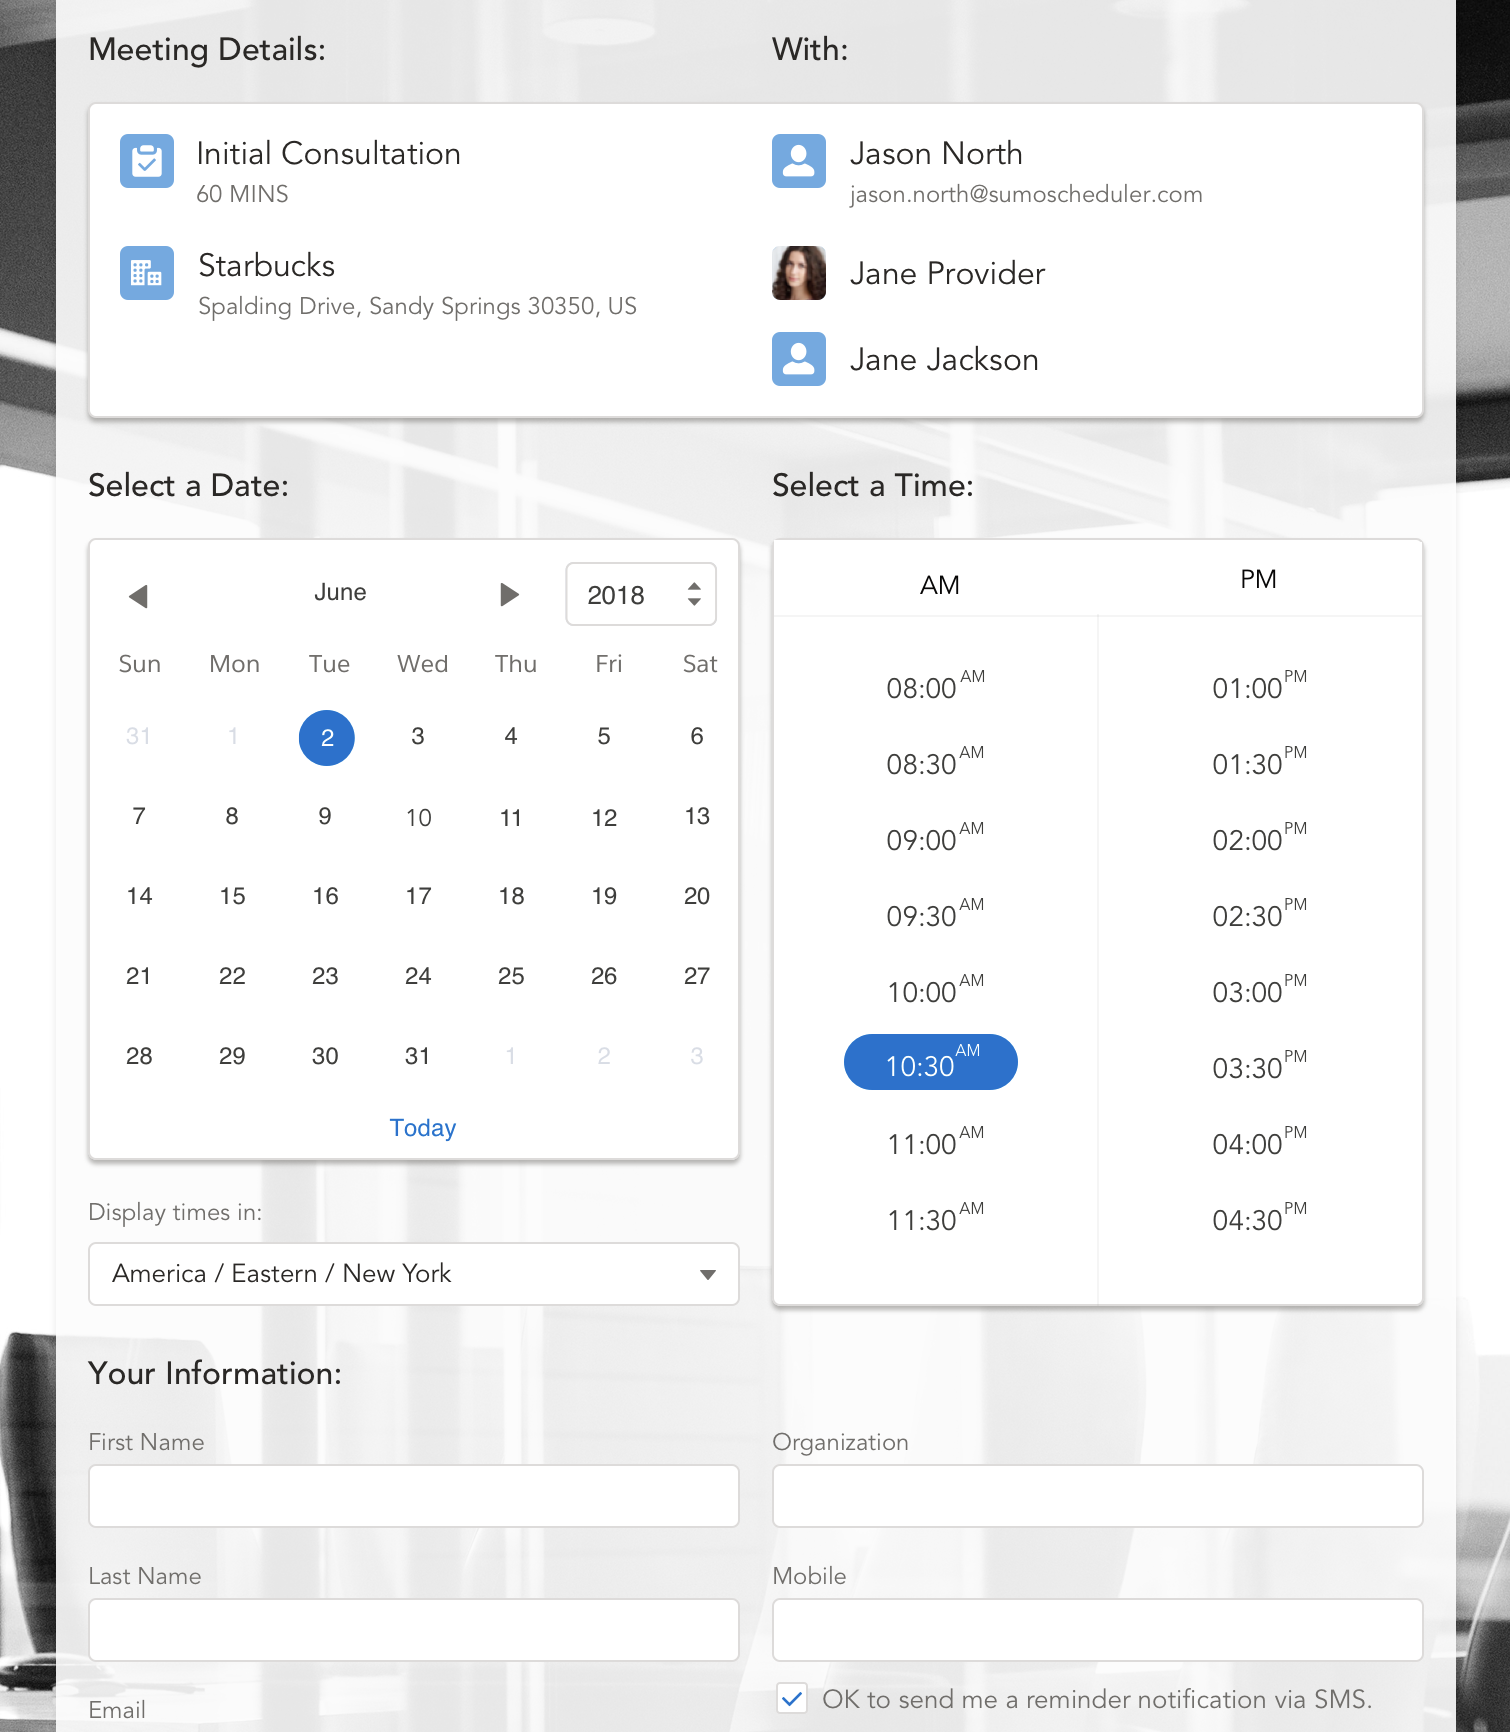Image resolution: width=1510 pixels, height=1732 pixels.
Task: Switch to the PM time tab
Action: [x=1258, y=580]
